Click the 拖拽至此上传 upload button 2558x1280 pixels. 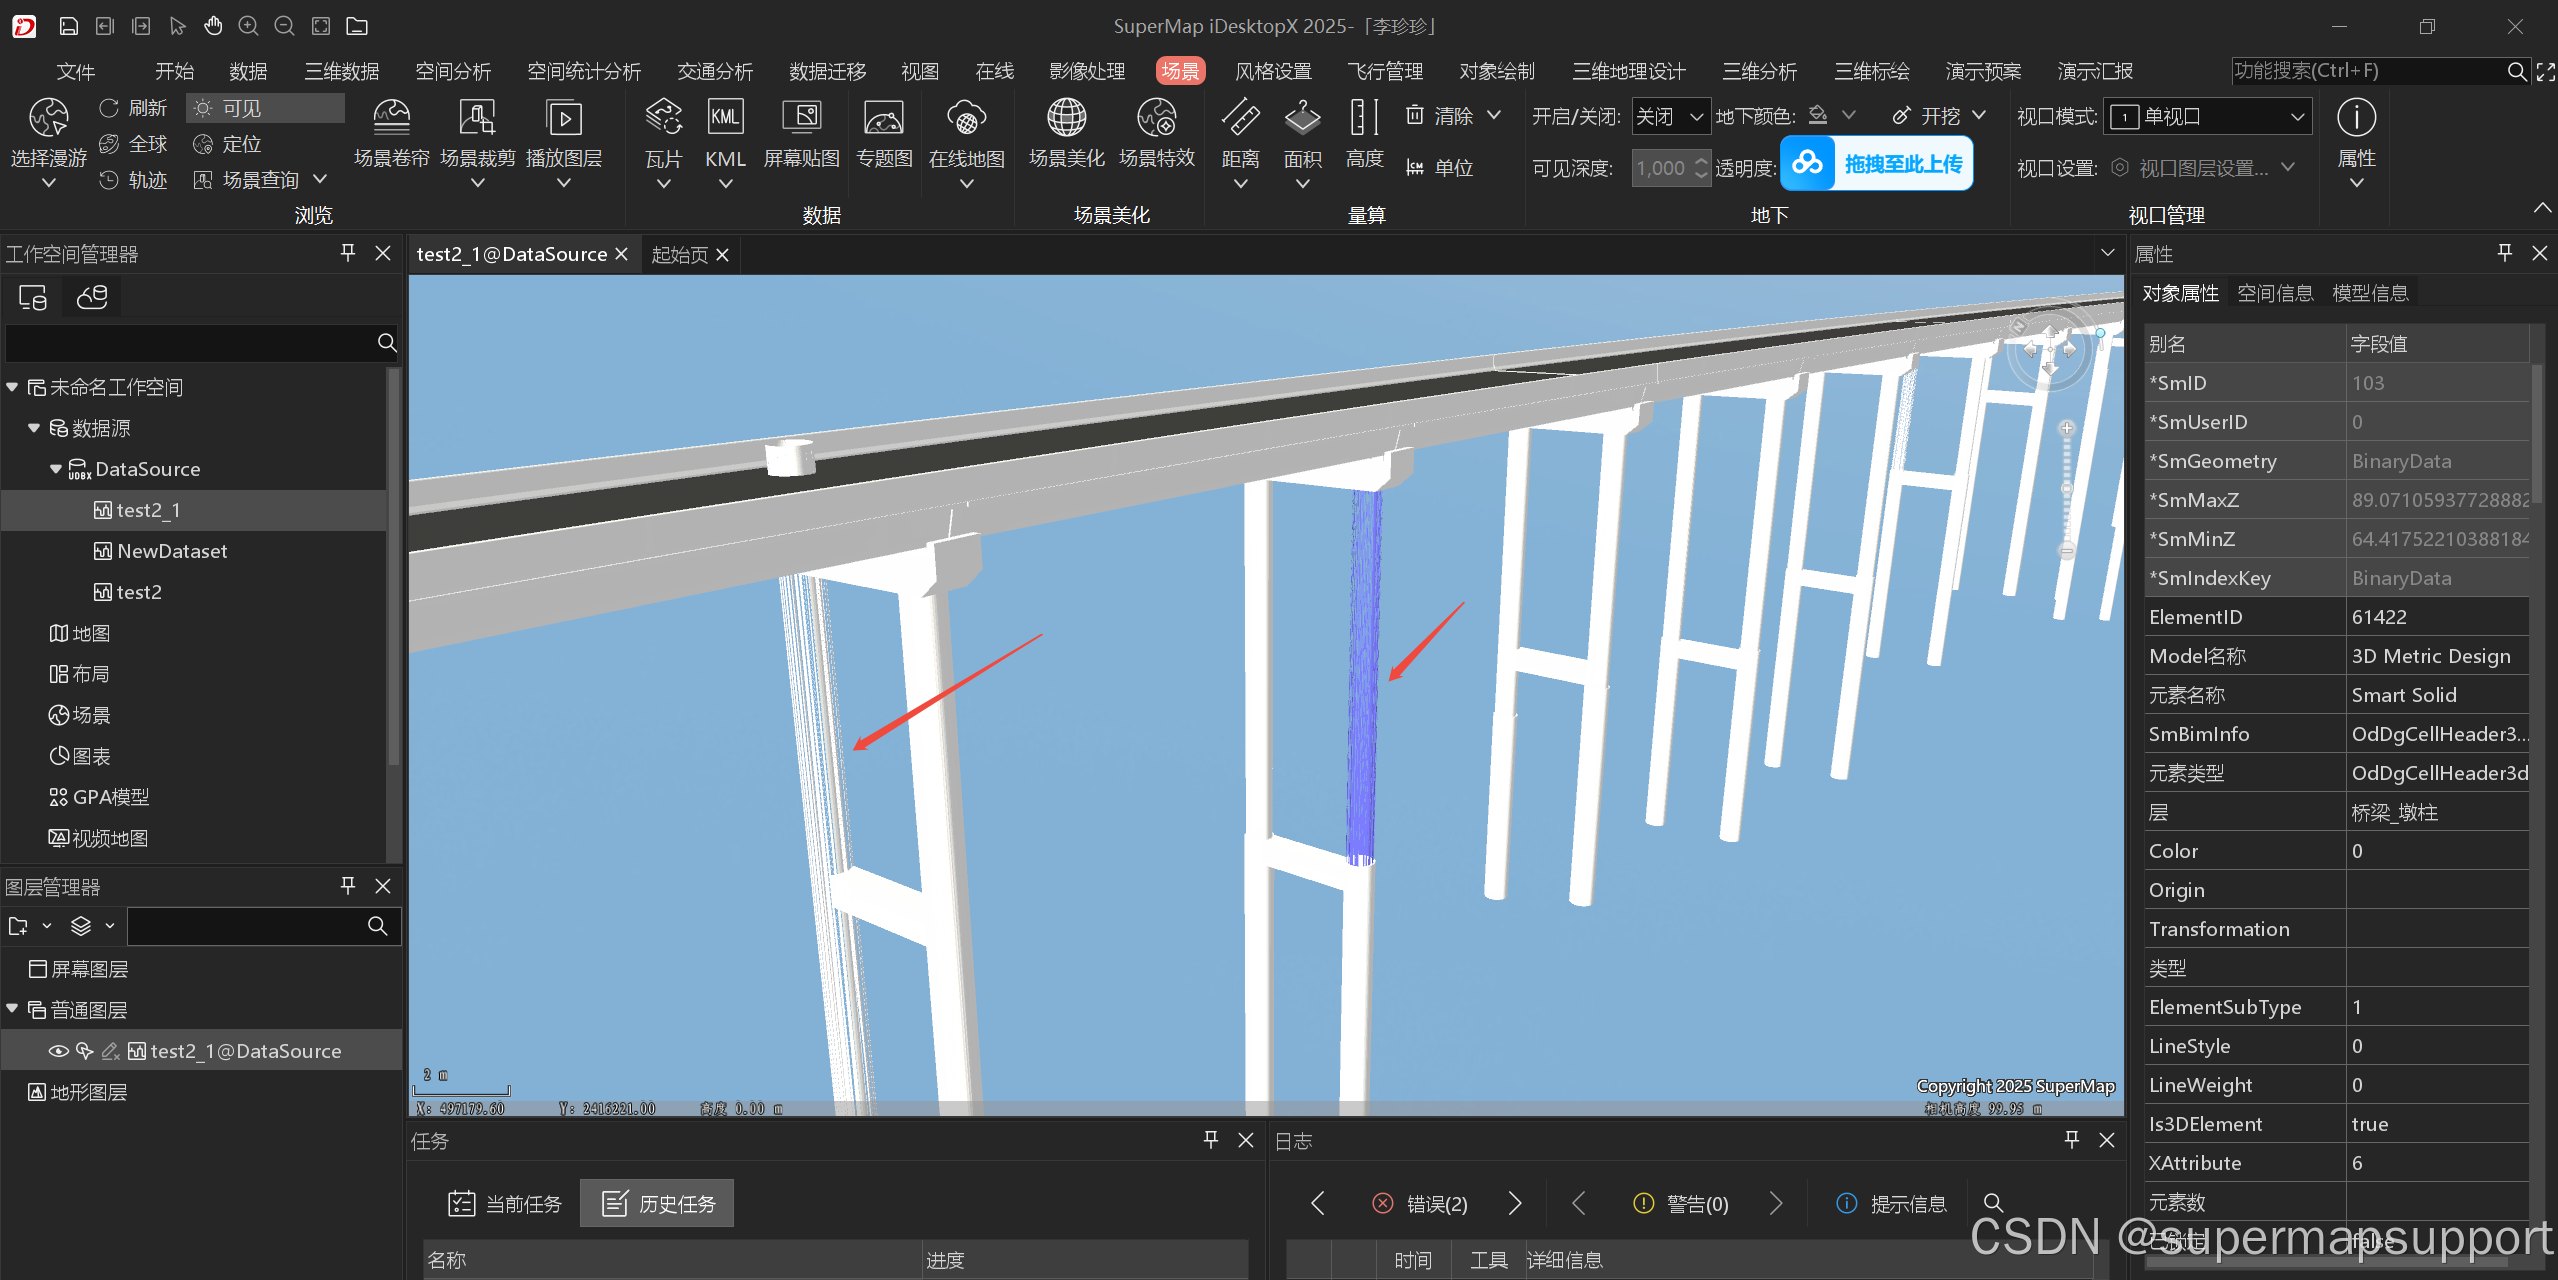pos(1877,164)
